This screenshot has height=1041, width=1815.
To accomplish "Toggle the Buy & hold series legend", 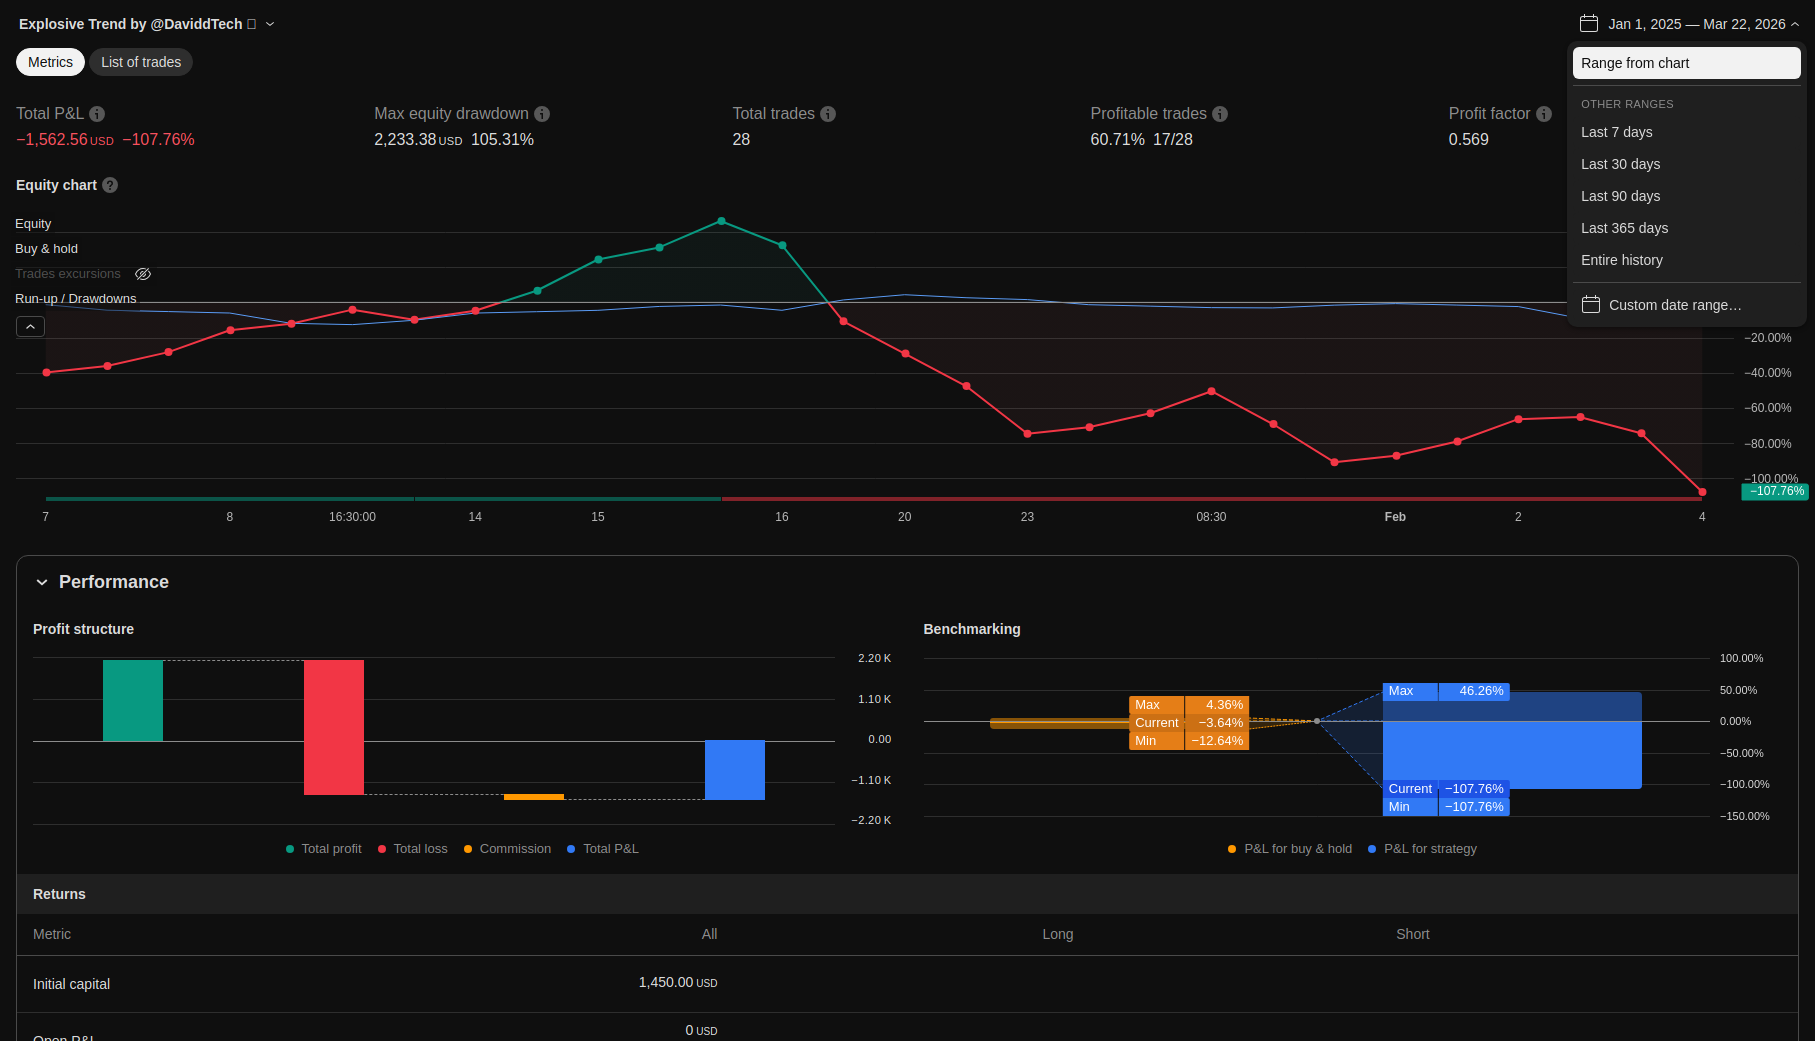I will [x=46, y=249].
